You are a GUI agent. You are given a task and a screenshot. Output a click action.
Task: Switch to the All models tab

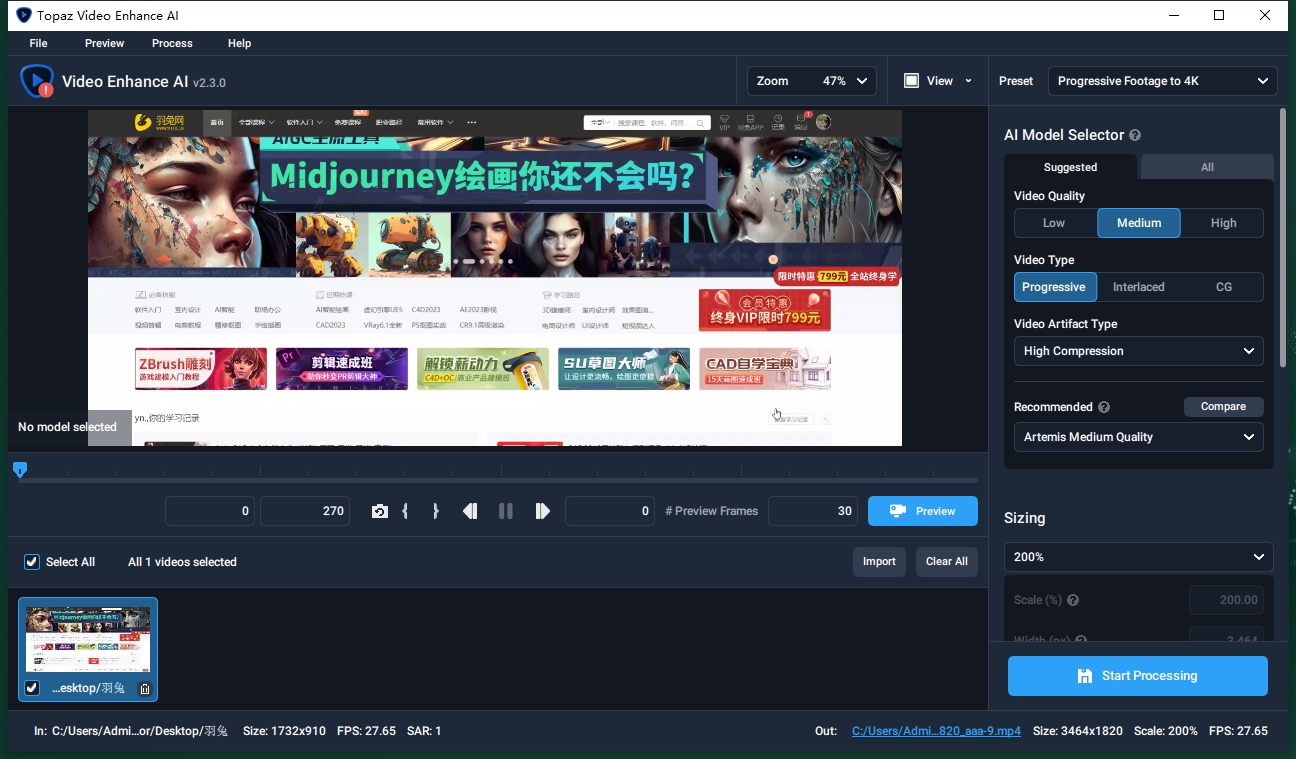tap(1207, 167)
